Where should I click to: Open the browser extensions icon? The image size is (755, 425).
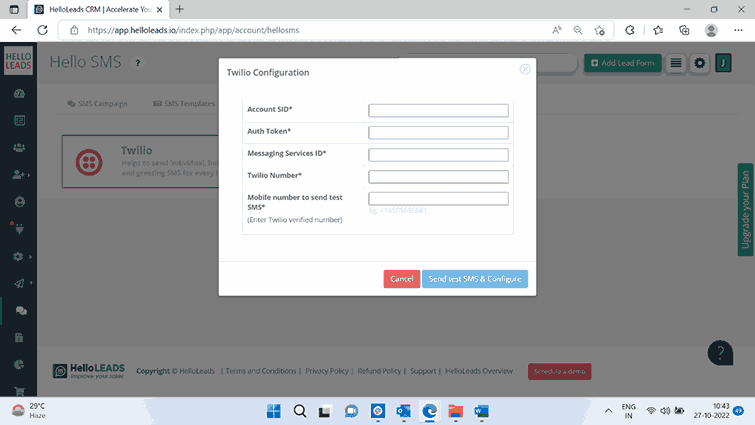[x=629, y=30]
